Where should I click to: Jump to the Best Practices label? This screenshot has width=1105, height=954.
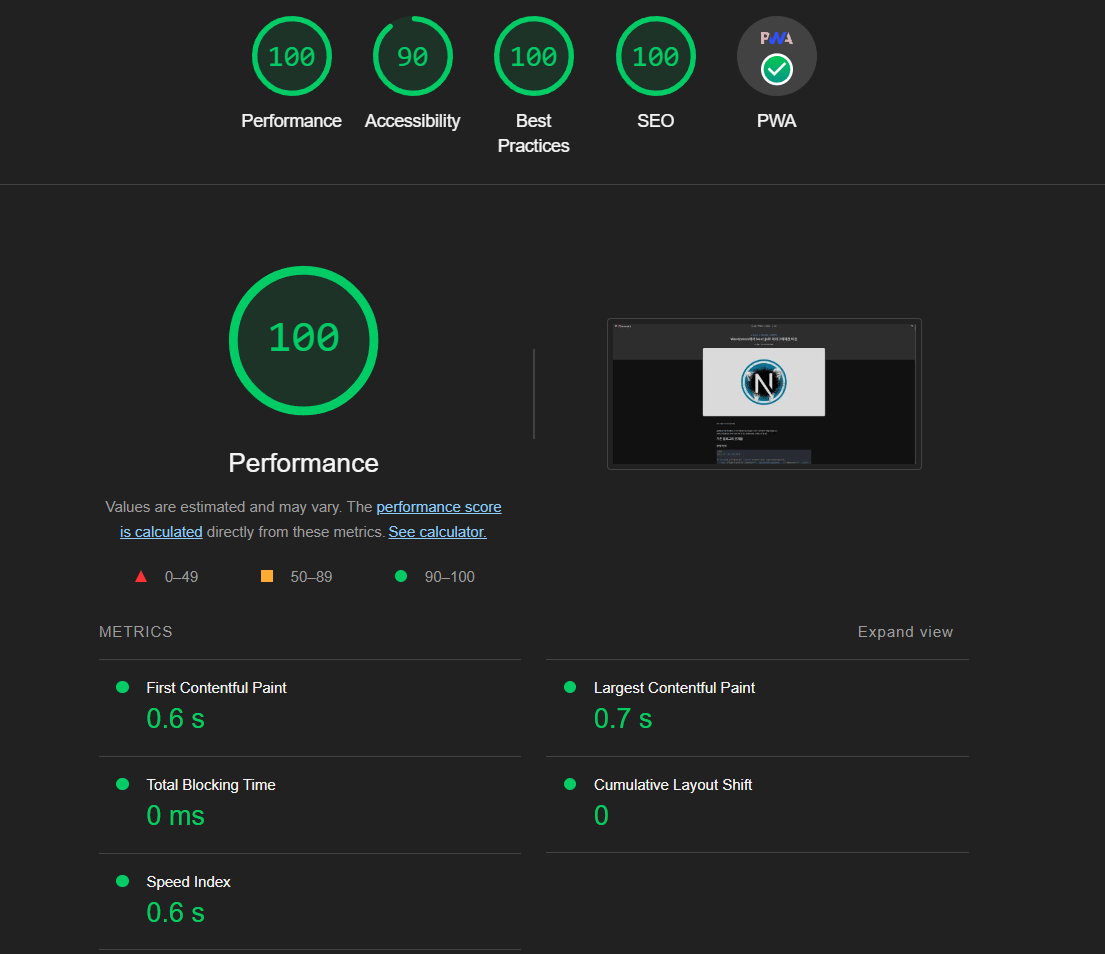533,133
